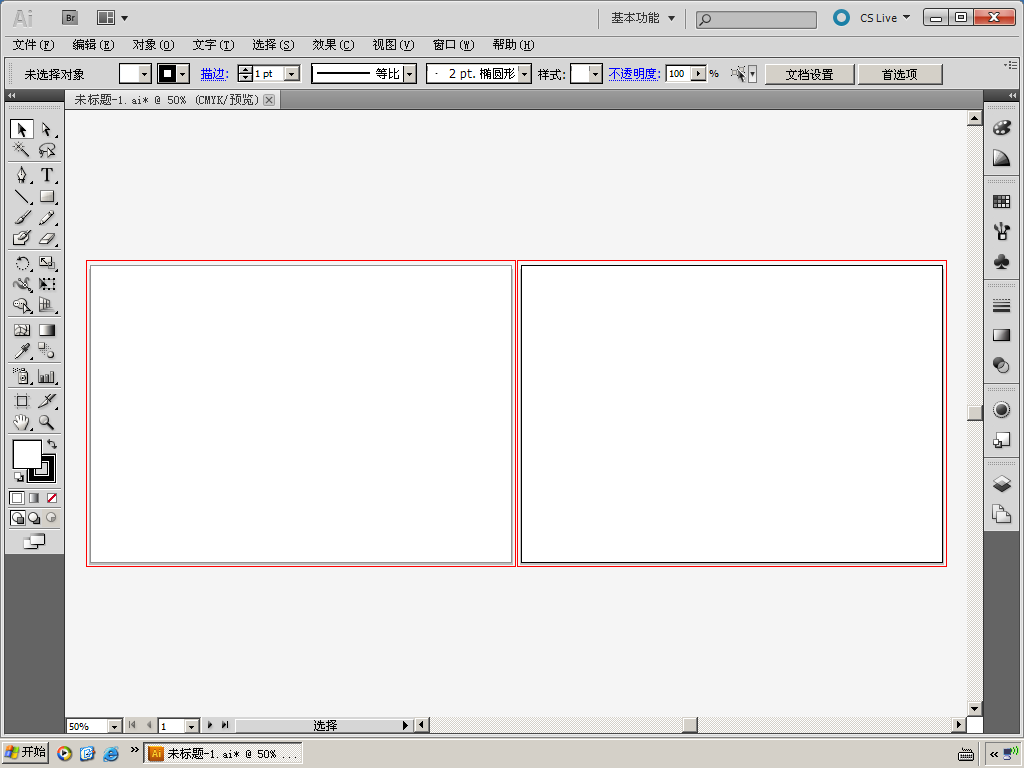Enable Draw Behind mode
1024x768 pixels.
[34, 518]
